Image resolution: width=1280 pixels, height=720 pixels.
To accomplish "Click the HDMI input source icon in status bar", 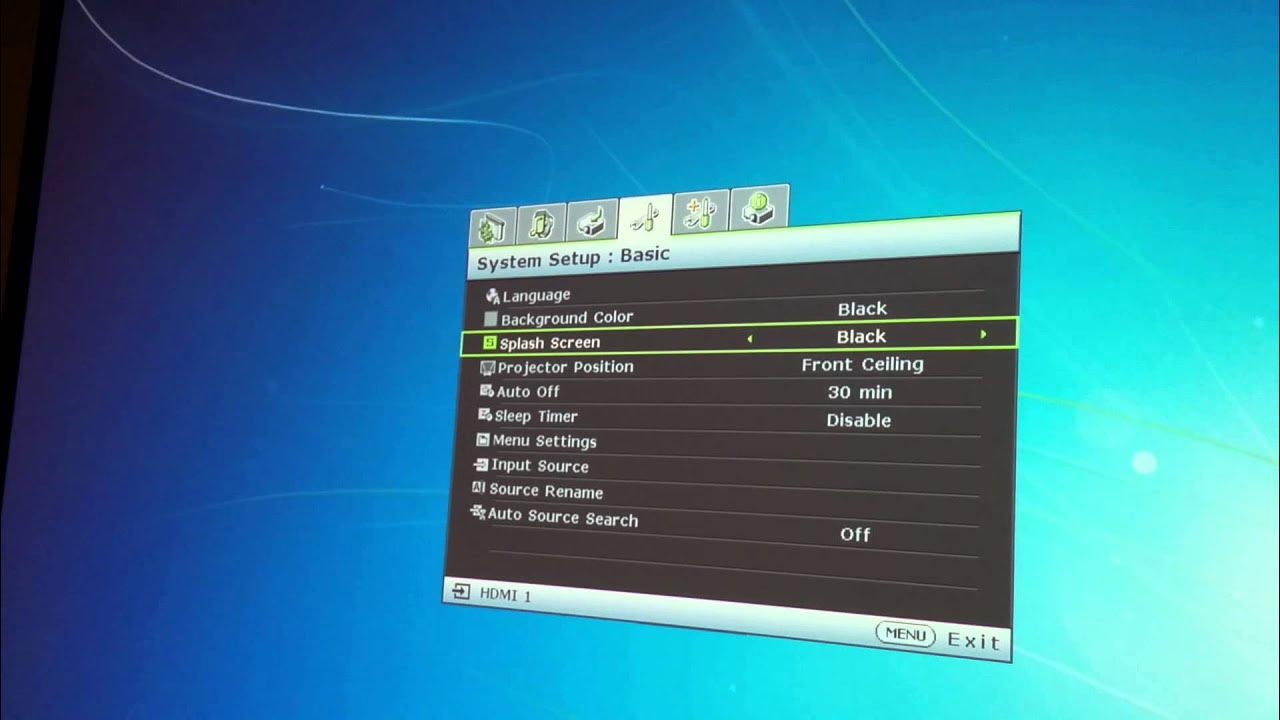I will pos(460,591).
